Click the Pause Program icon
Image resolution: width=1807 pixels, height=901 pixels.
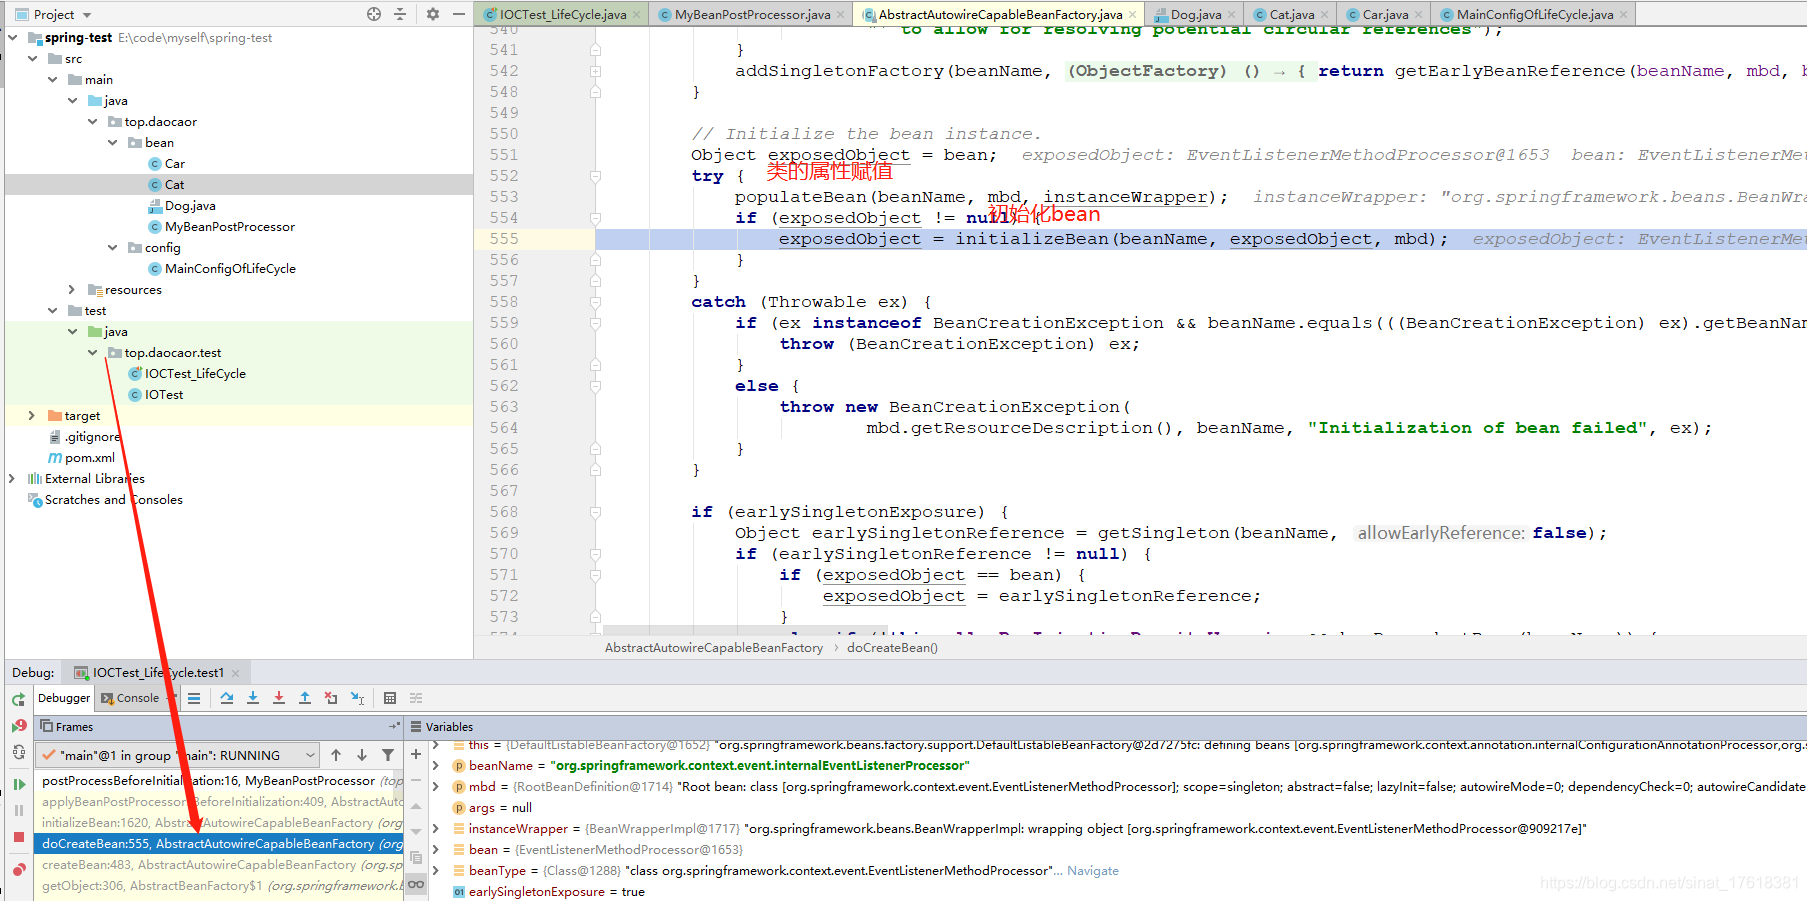click(19, 811)
